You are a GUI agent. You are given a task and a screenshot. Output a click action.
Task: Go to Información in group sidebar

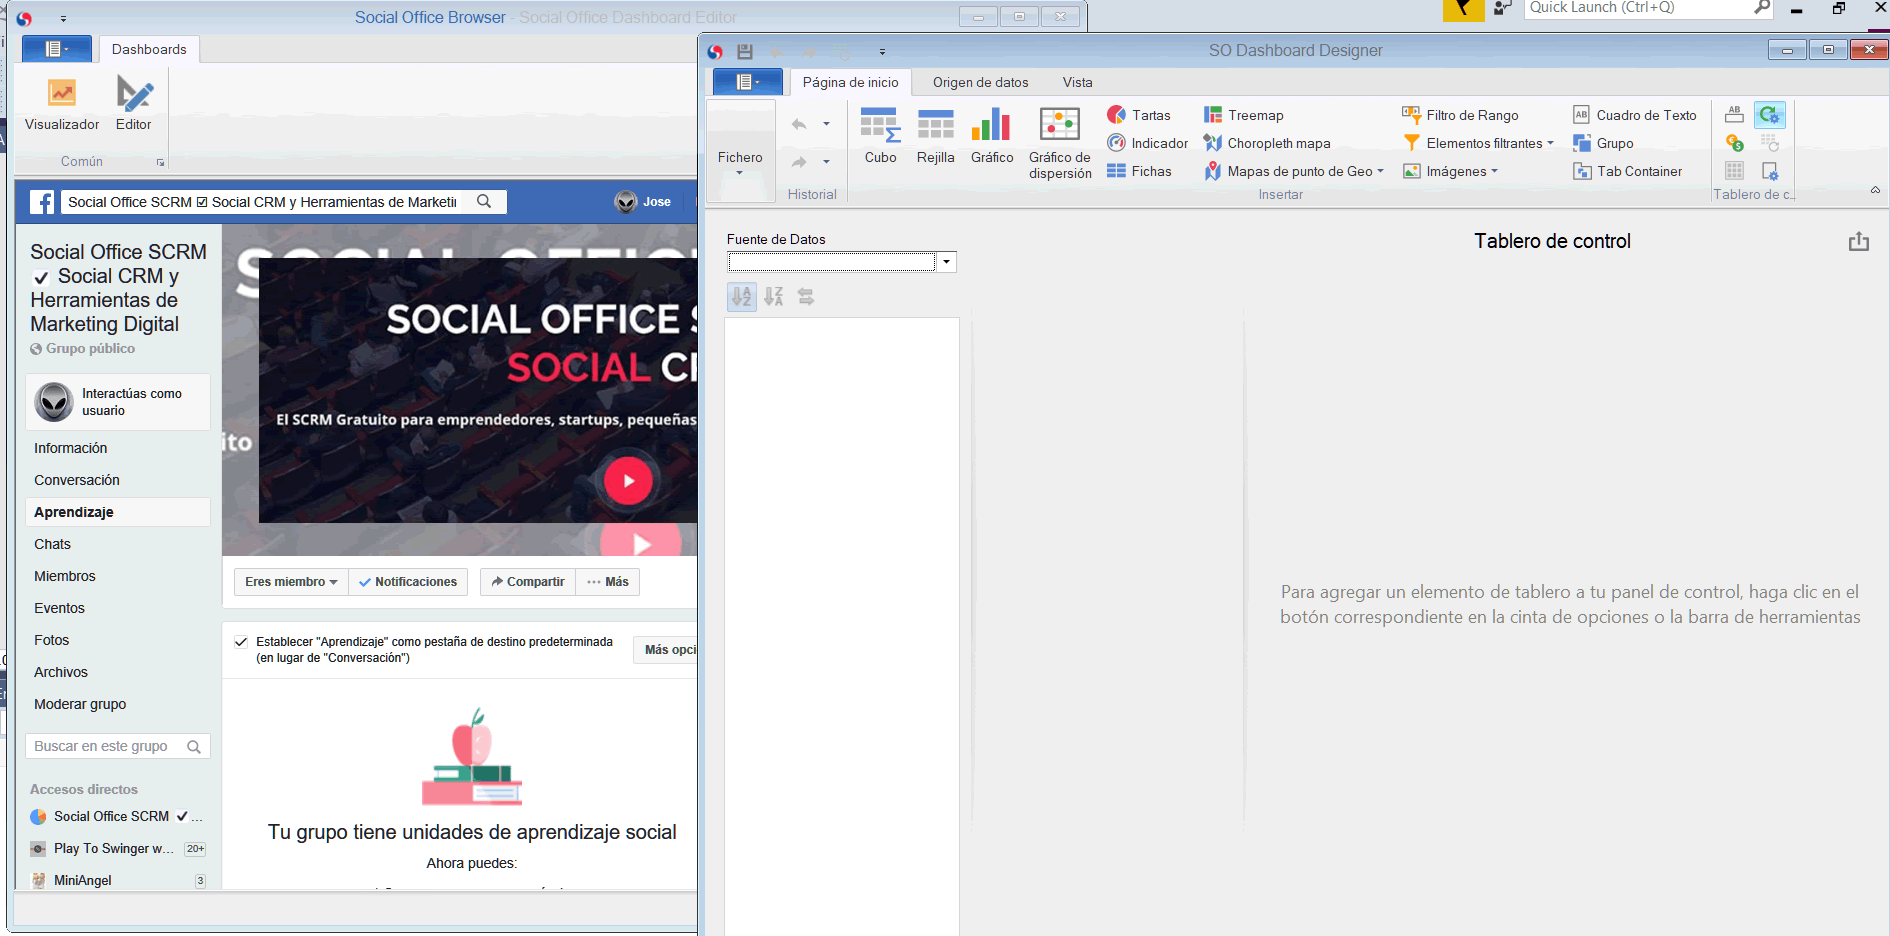[x=71, y=448]
